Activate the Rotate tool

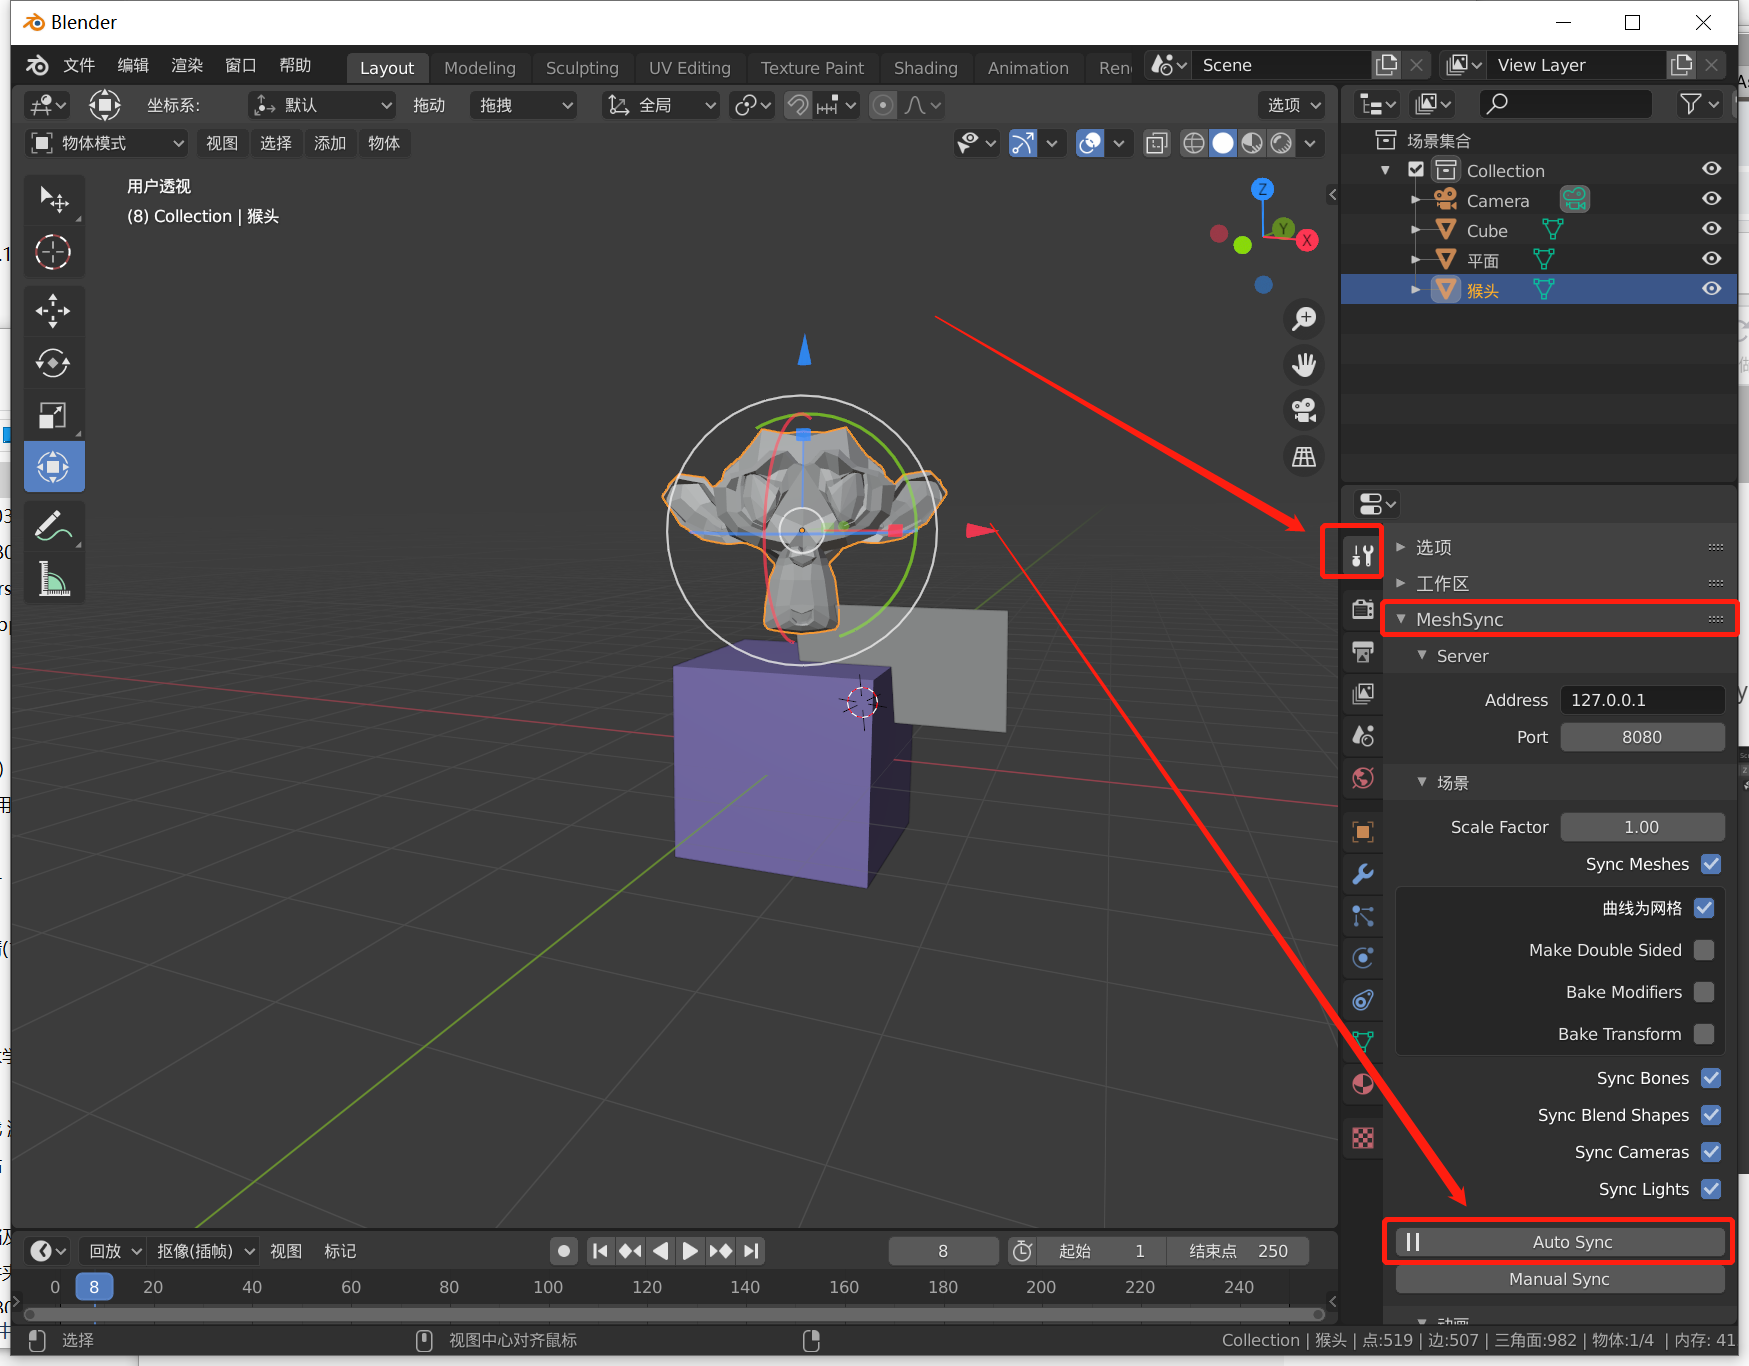53,363
